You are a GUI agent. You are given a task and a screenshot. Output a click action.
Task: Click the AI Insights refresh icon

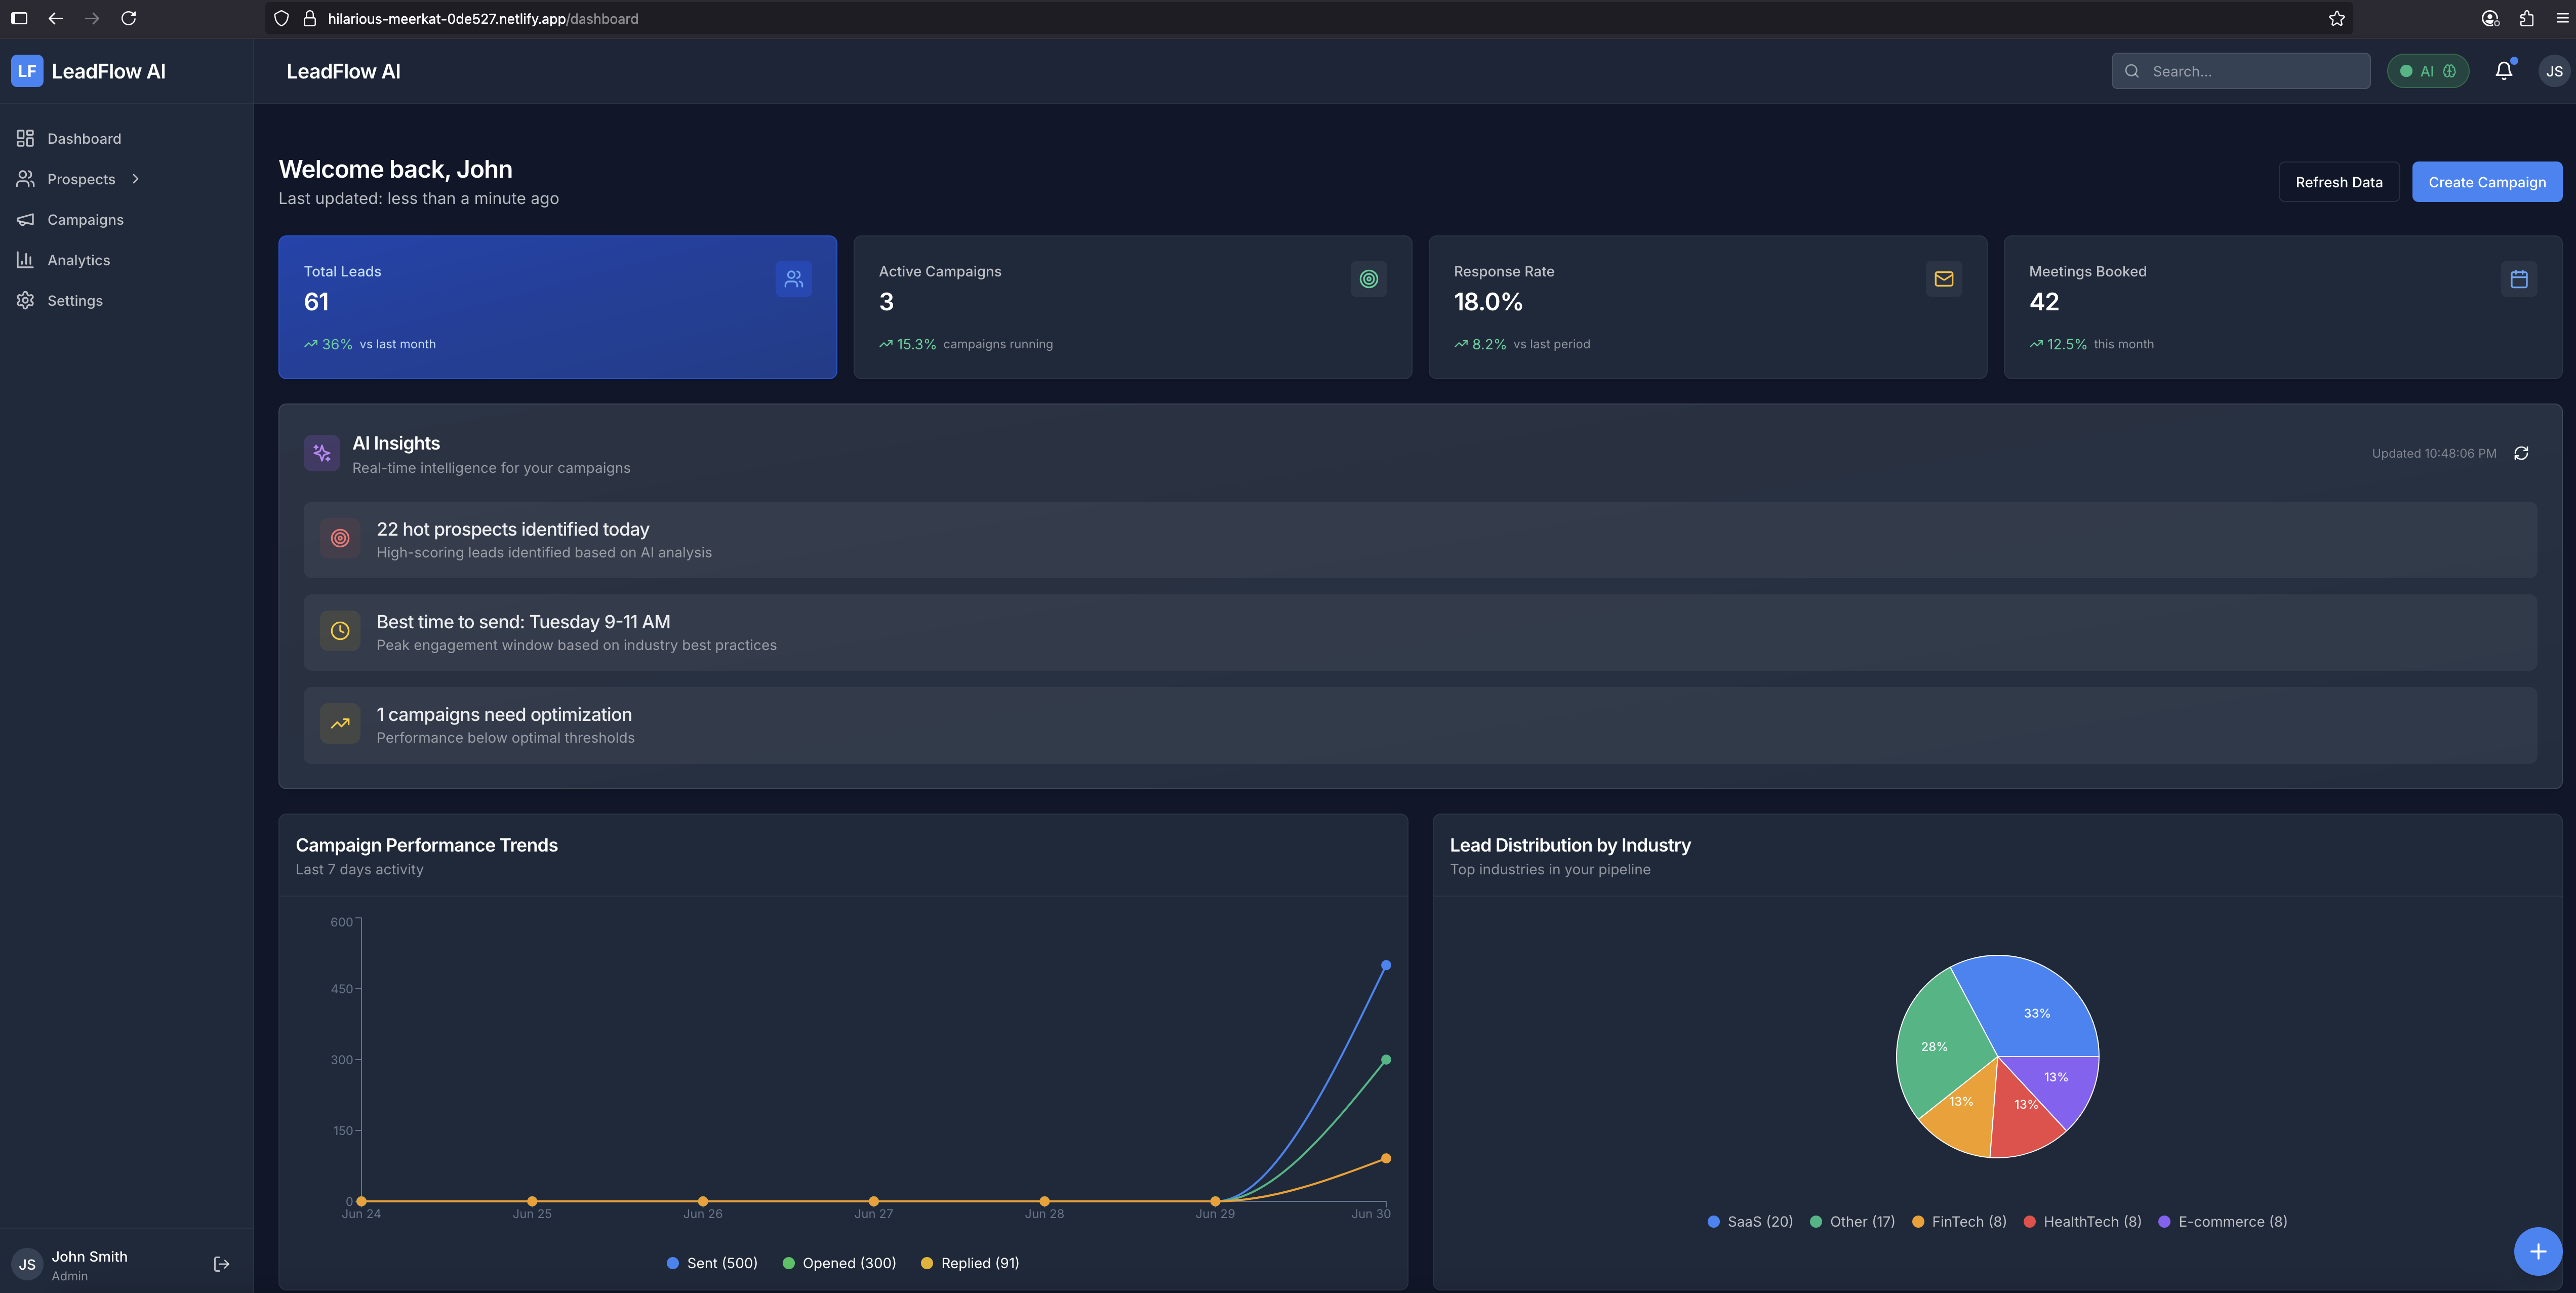(2521, 453)
